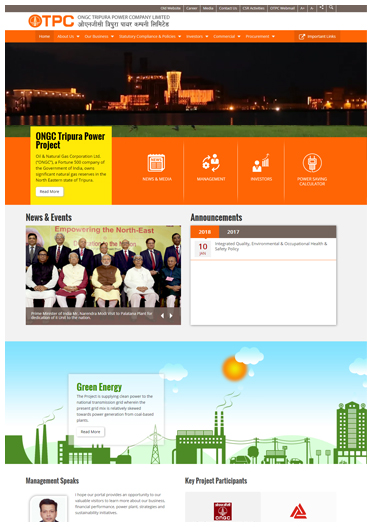Screen dimensions: 372x527
Task: Go to the Home menu item
Action: (x=44, y=36)
